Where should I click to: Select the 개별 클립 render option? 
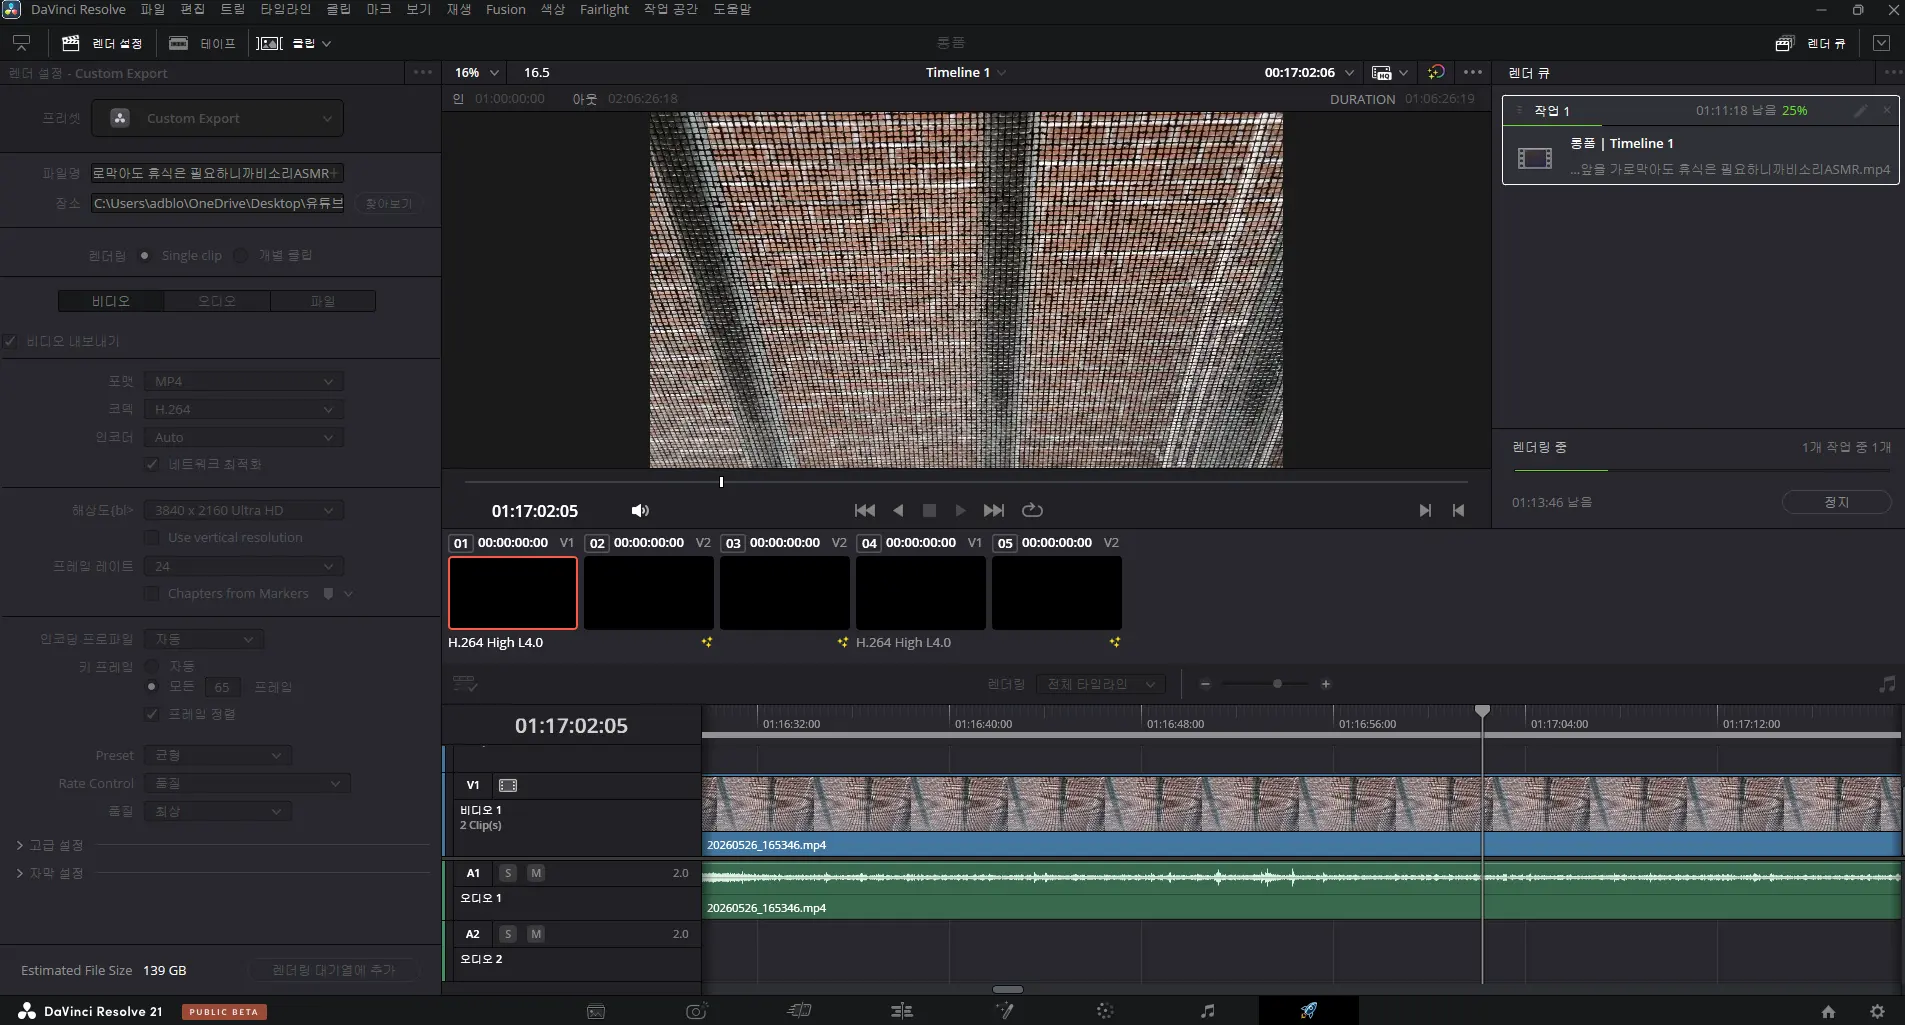click(x=241, y=256)
